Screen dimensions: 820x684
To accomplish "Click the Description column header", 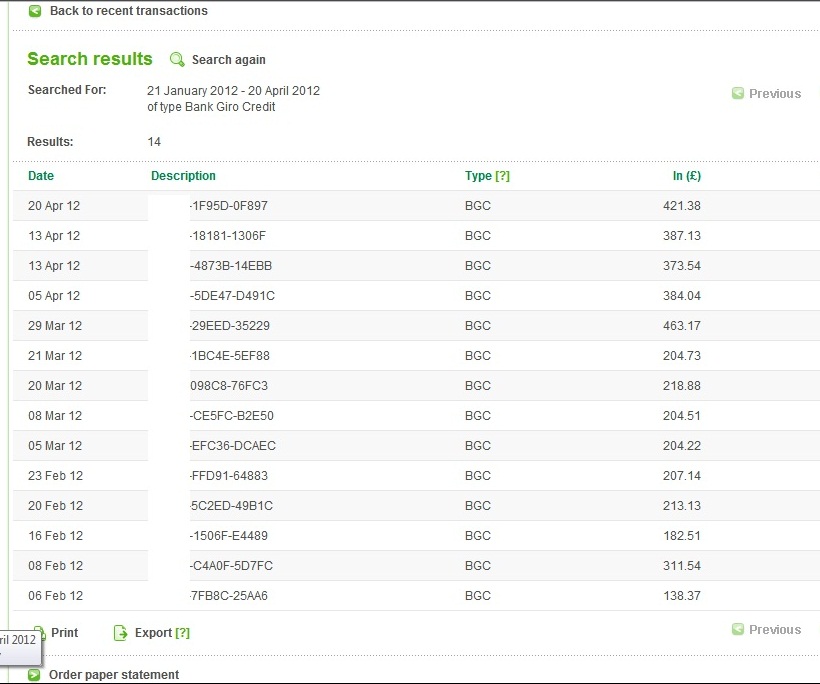I will [x=183, y=176].
